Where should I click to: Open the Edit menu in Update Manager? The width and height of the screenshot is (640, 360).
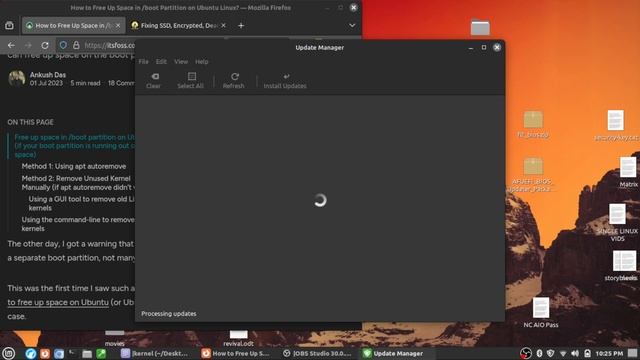pos(161,62)
